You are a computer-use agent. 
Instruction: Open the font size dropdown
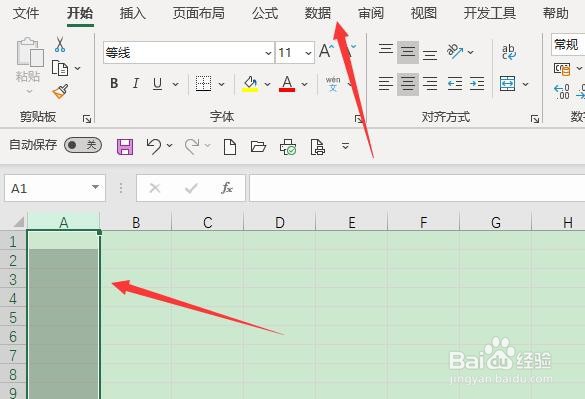click(308, 53)
